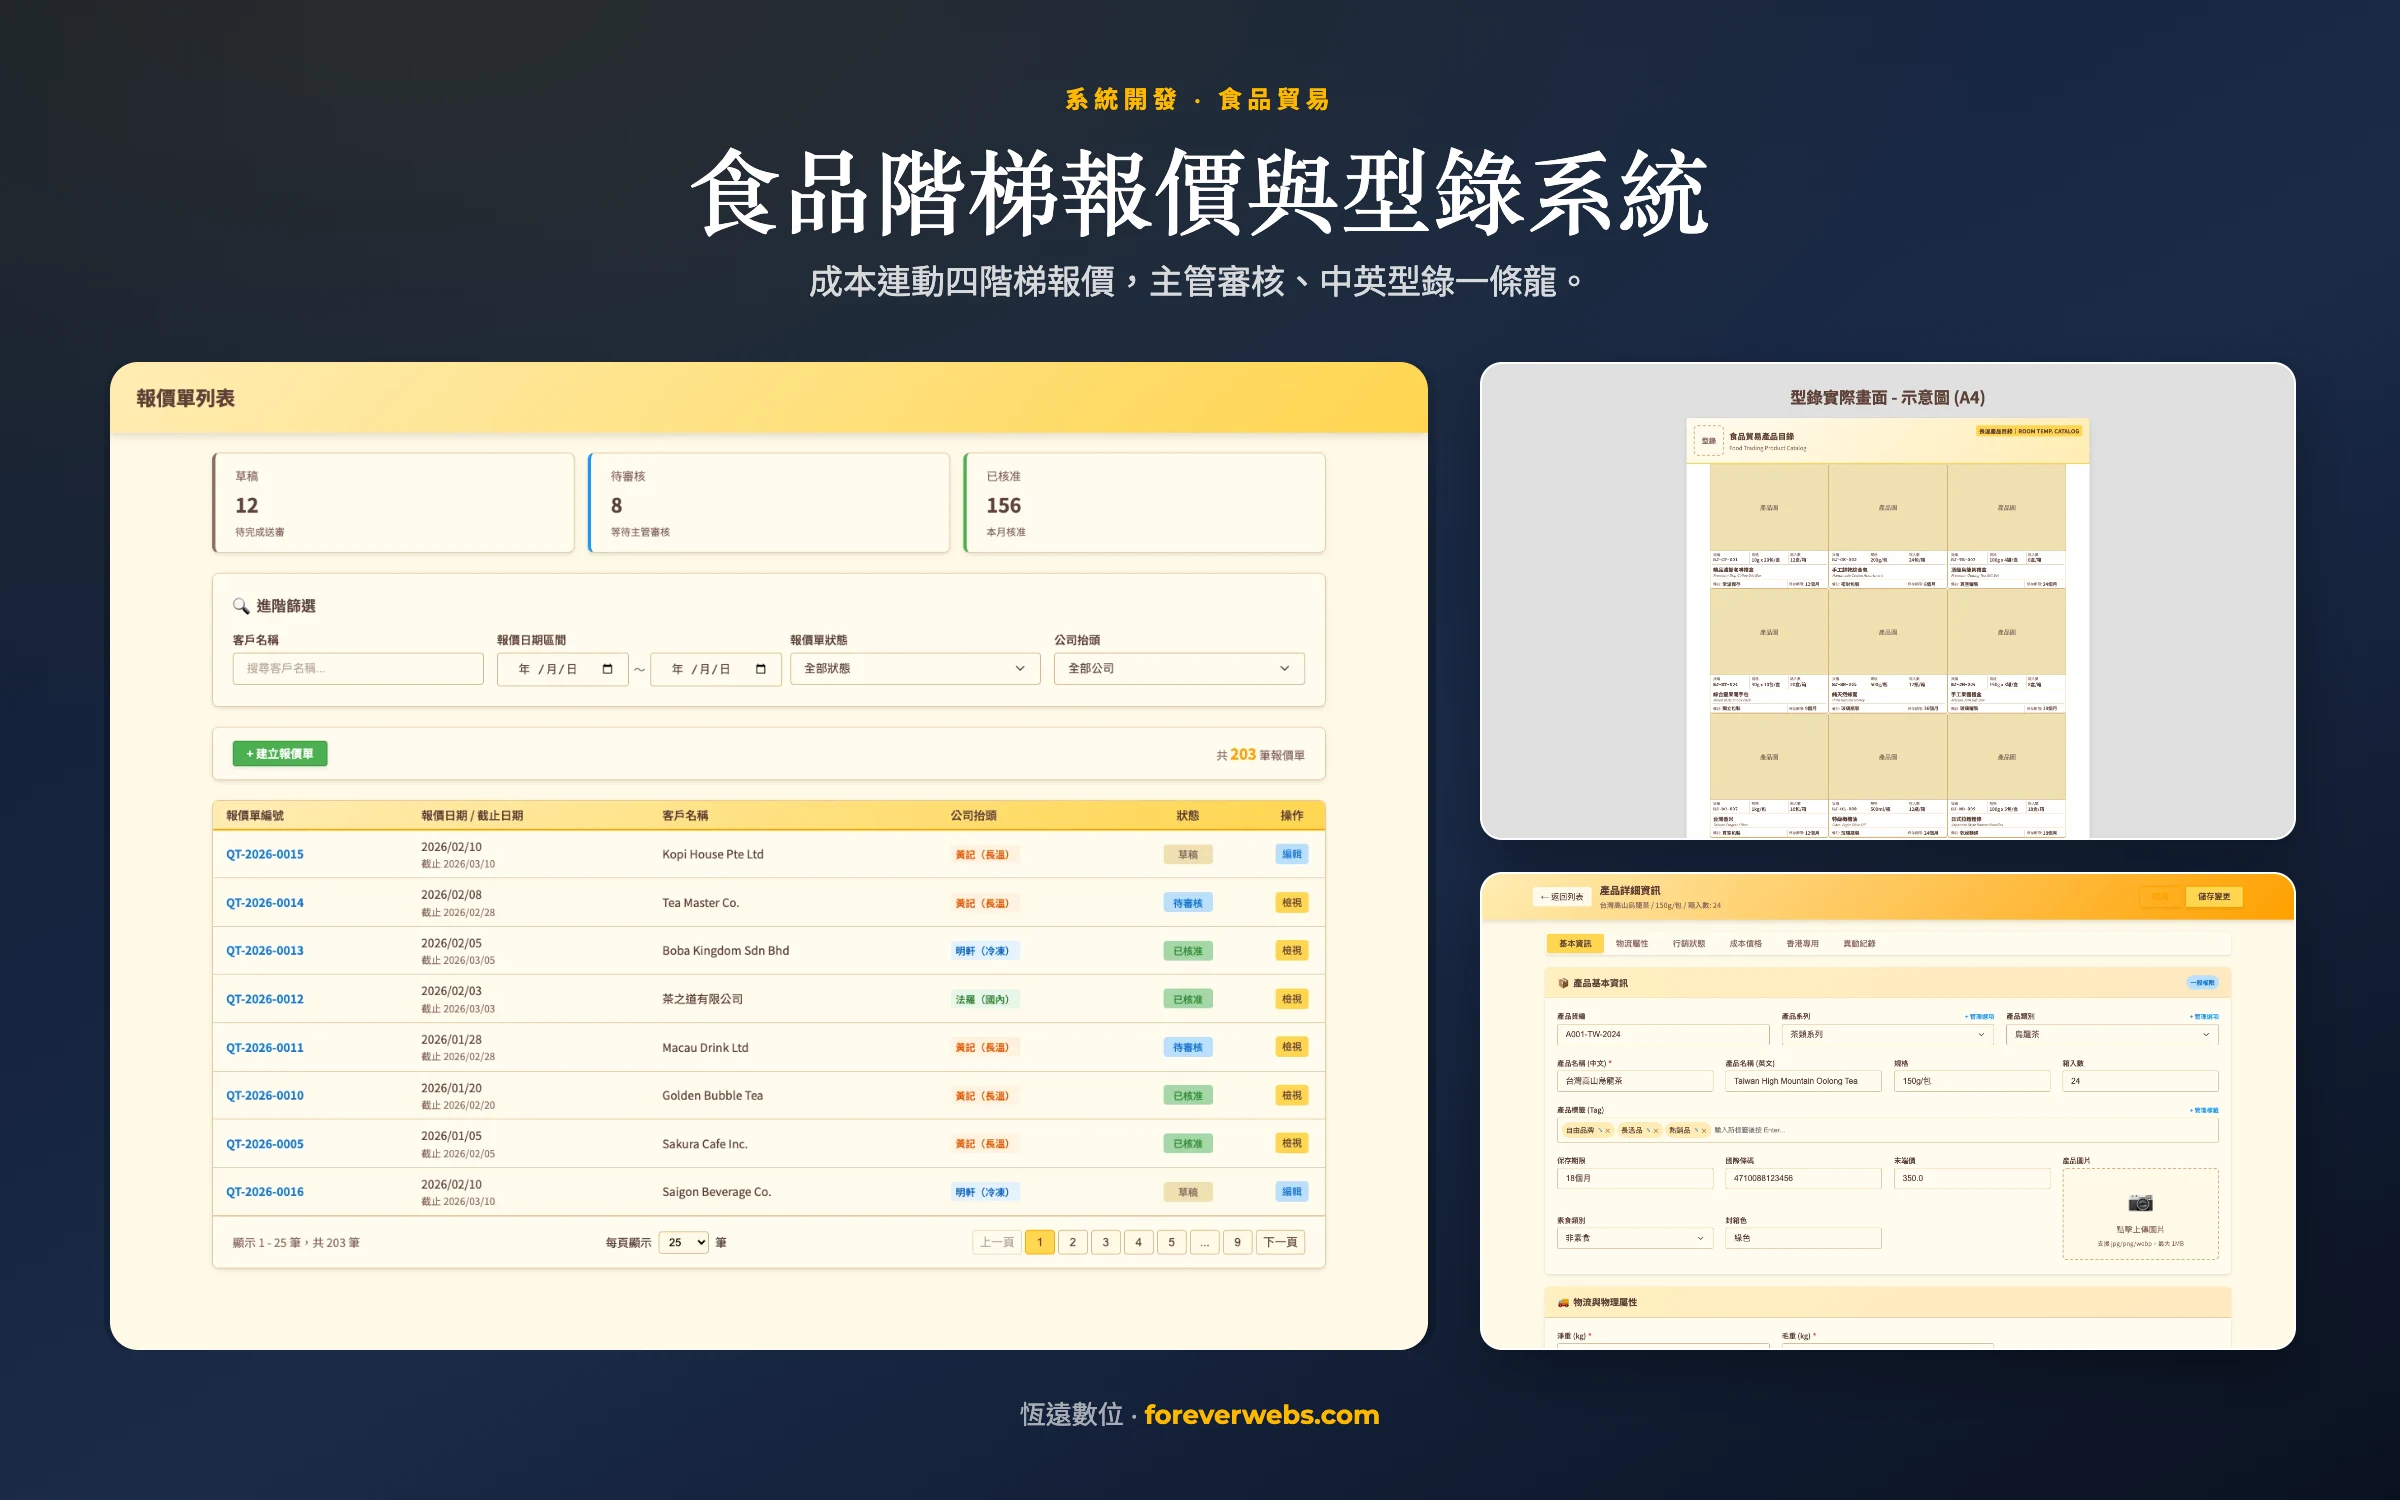Screen dimensions: 2400x1500
Task: Open calendar picker in the start date field
Action: pyautogui.click(x=607, y=669)
